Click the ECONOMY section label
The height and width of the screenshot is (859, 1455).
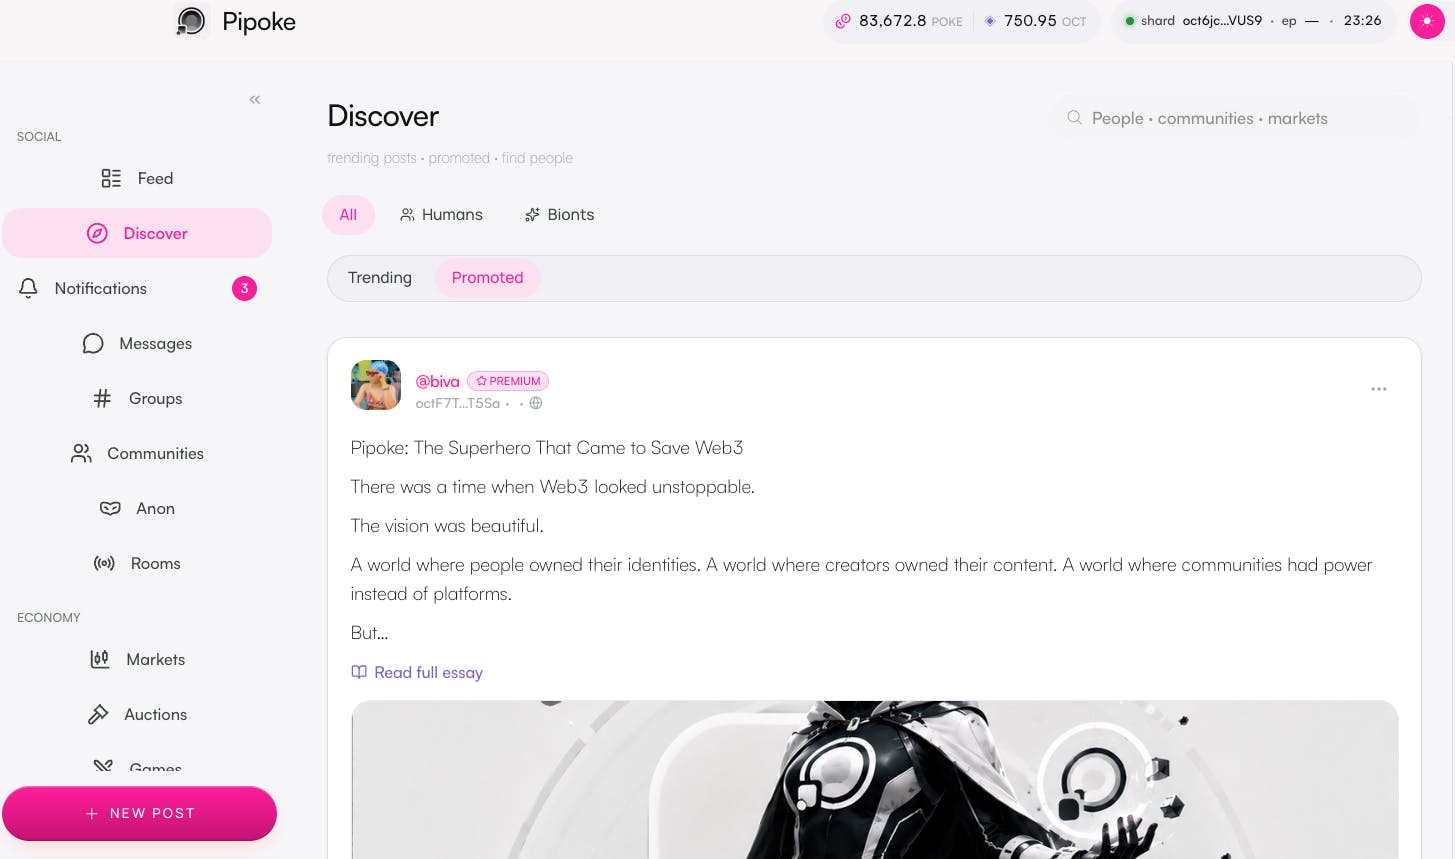(49, 617)
